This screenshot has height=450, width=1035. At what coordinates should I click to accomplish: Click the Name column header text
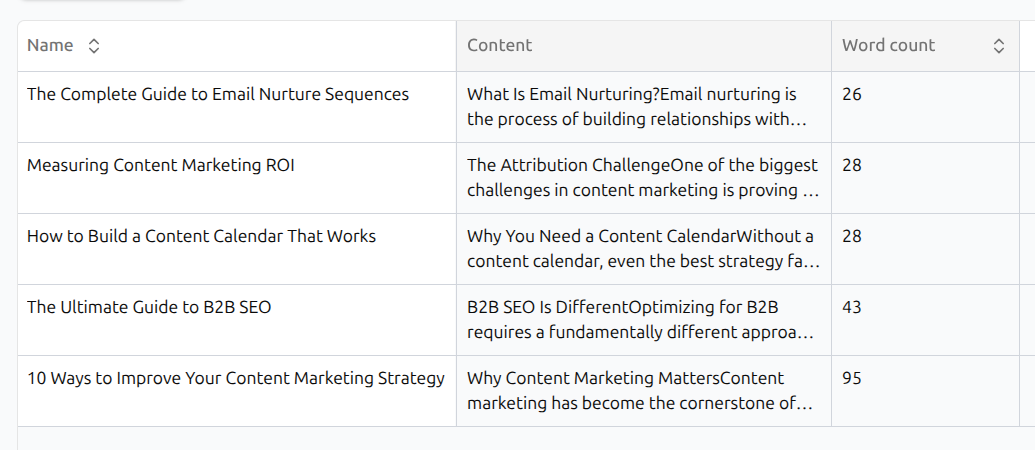(50, 46)
